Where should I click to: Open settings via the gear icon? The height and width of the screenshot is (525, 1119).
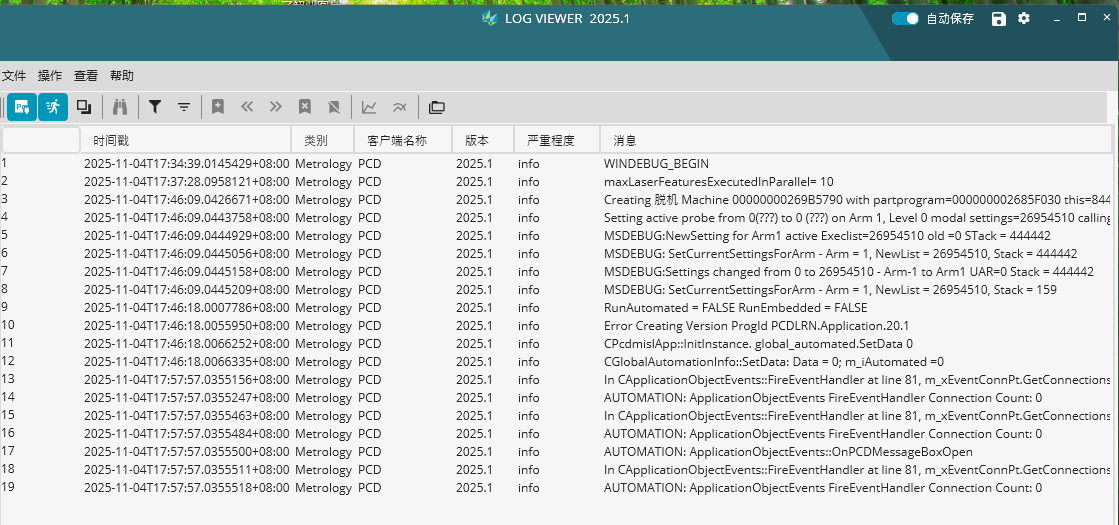click(x=1023, y=19)
